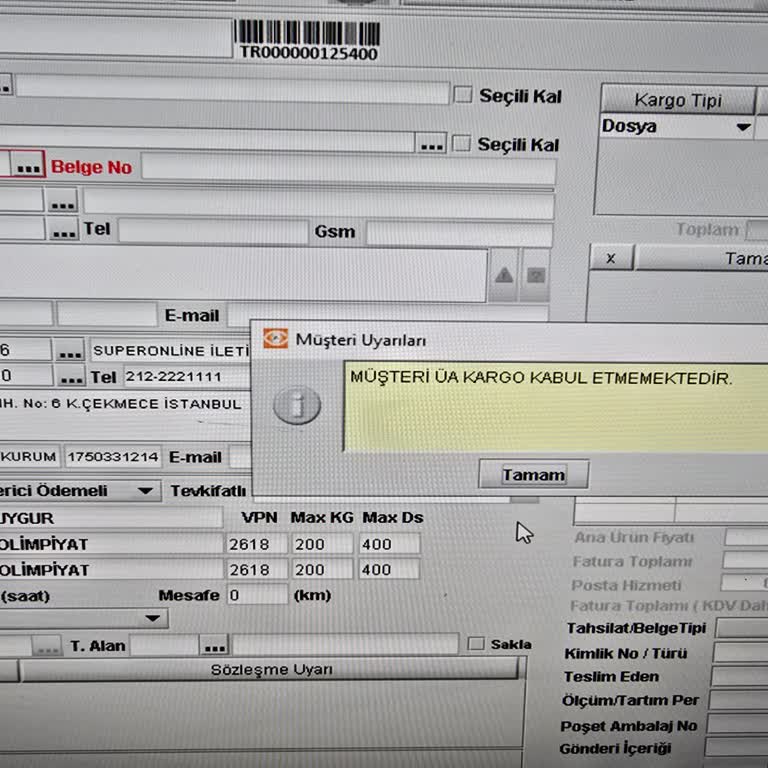Click the x button in right panel

[610, 258]
